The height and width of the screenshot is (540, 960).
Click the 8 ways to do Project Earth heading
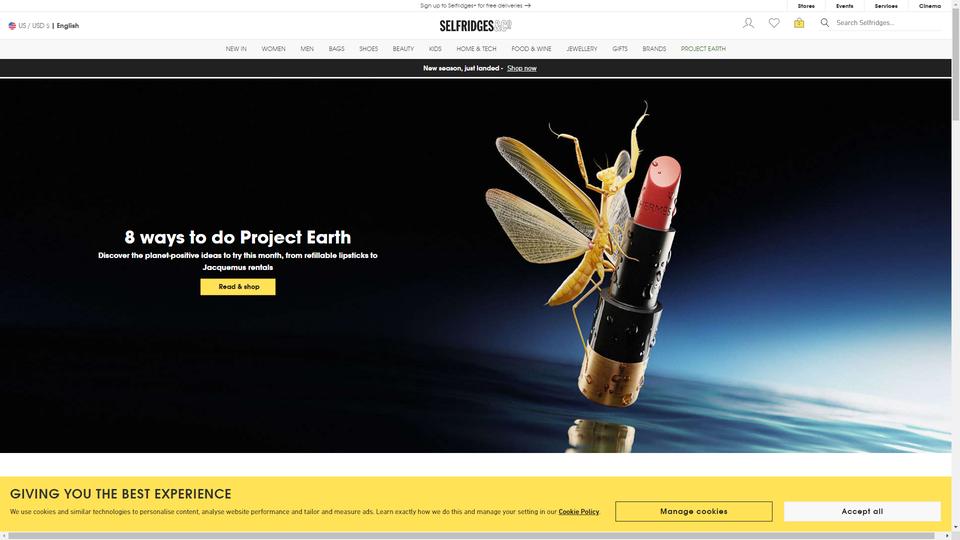238,237
